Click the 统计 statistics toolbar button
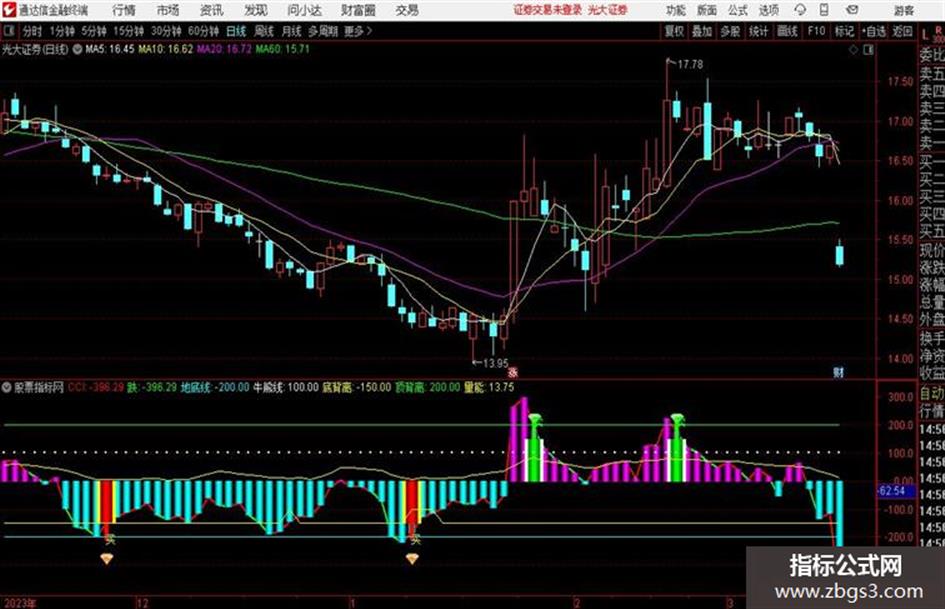The width and height of the screenshot is (945, 609). 758,31
